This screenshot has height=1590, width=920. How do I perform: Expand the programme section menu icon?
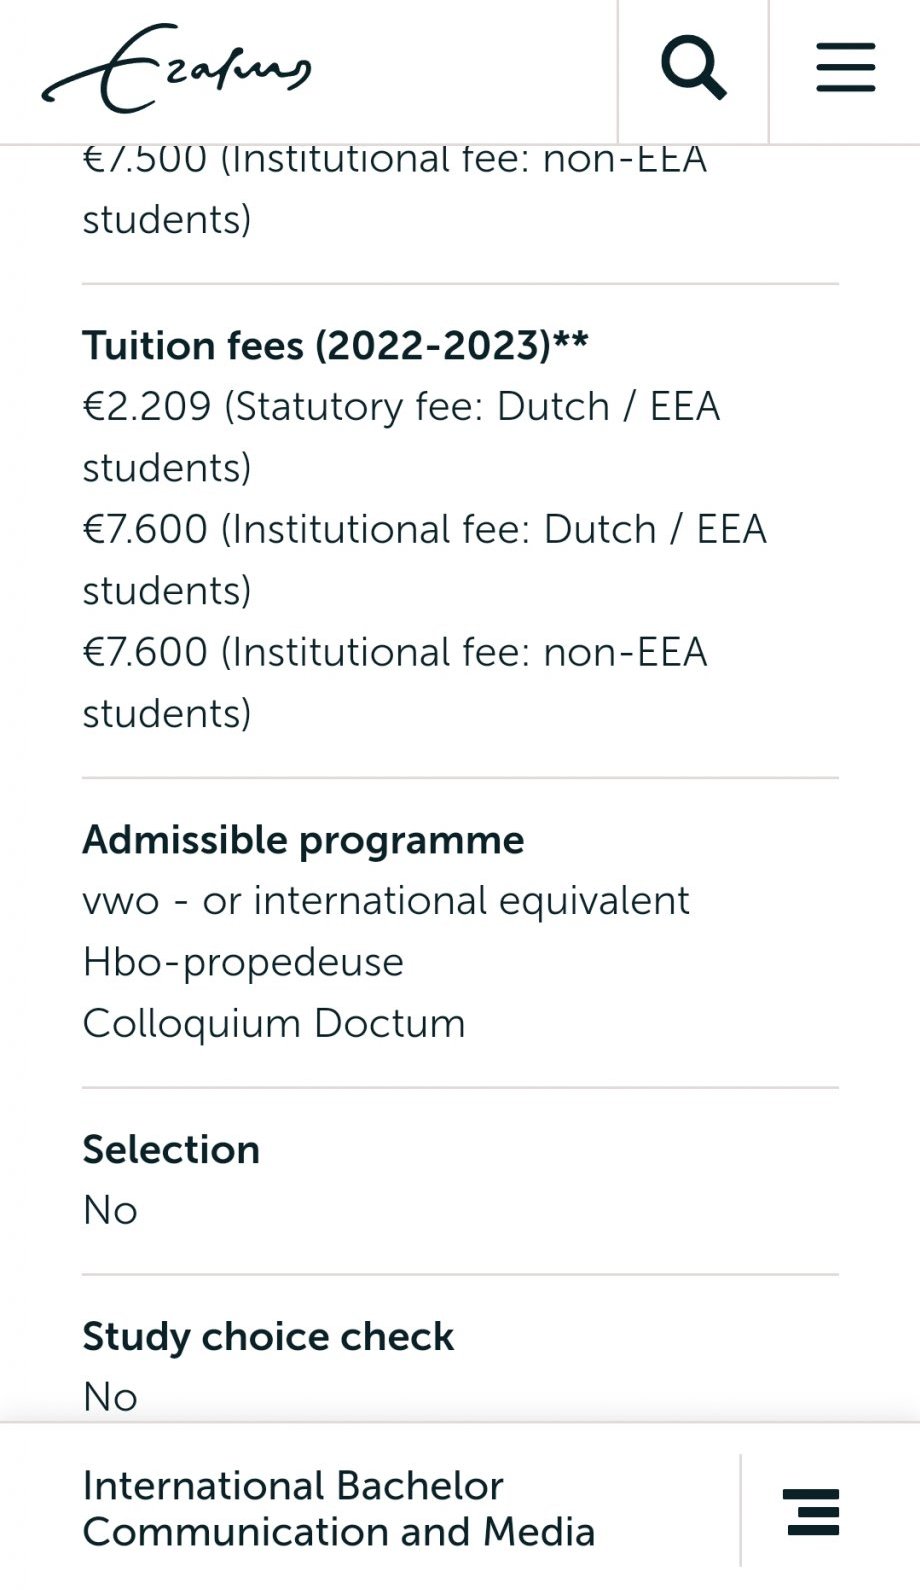click(812, 1510)
